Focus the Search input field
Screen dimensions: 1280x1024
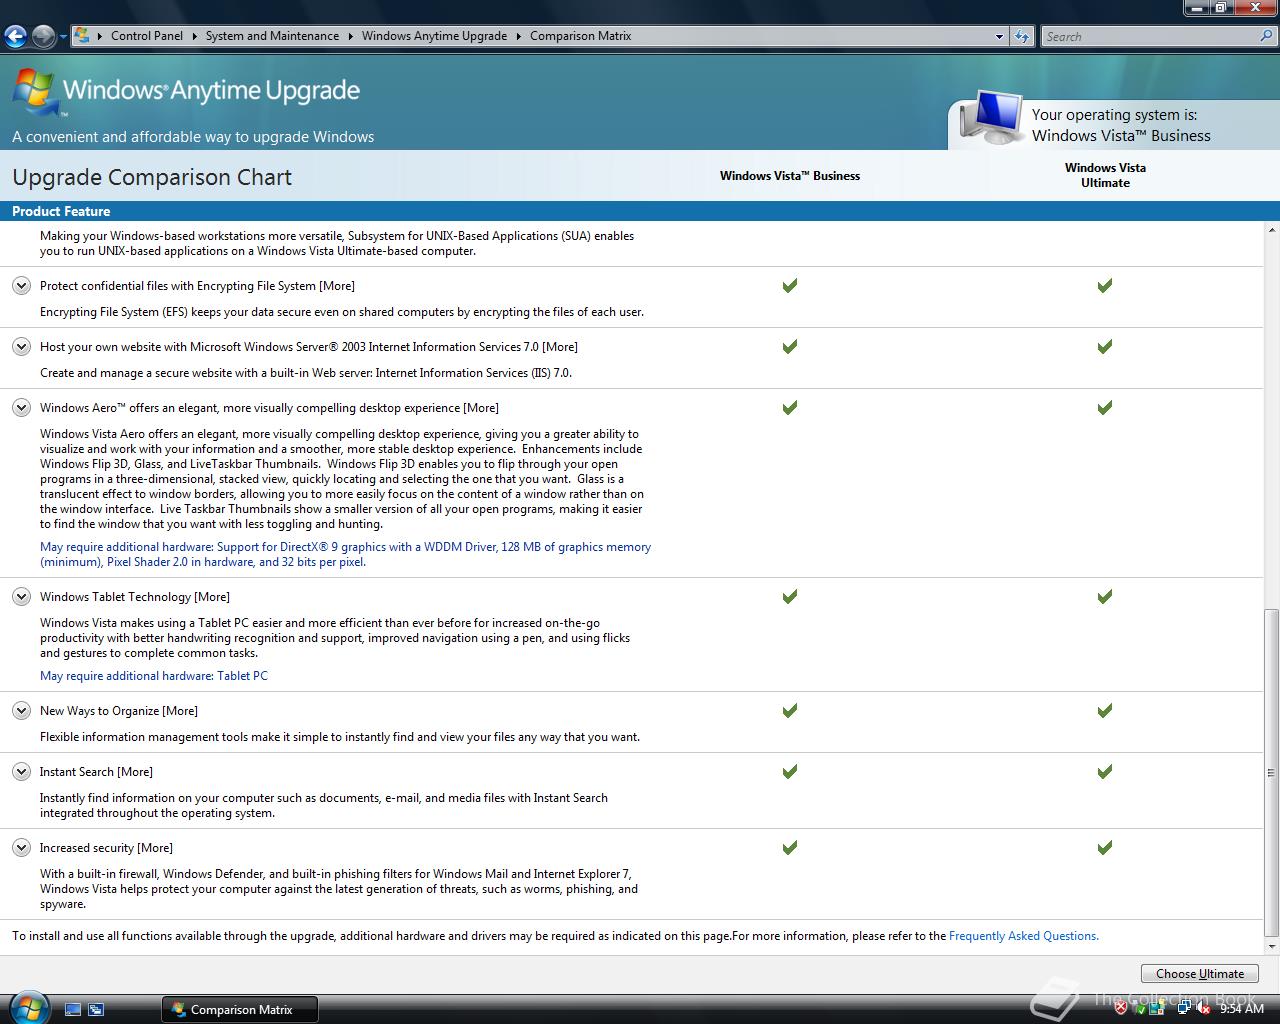(x=1150, y=36)
